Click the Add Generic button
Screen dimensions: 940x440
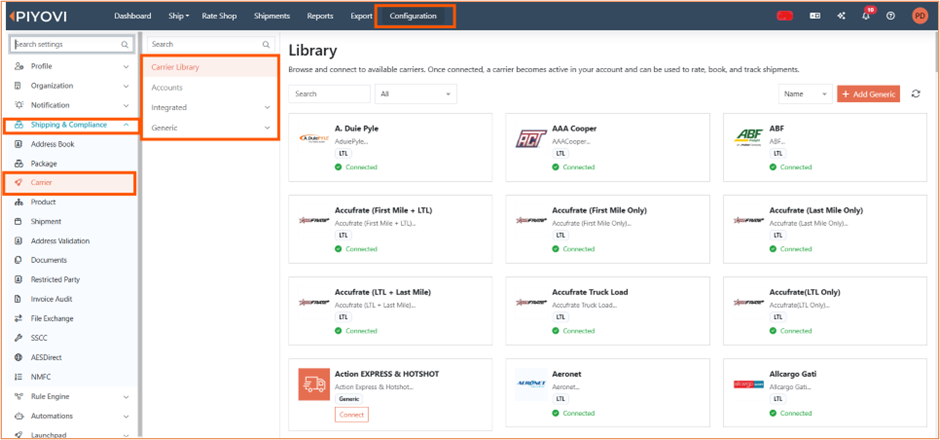coord(869,94)
